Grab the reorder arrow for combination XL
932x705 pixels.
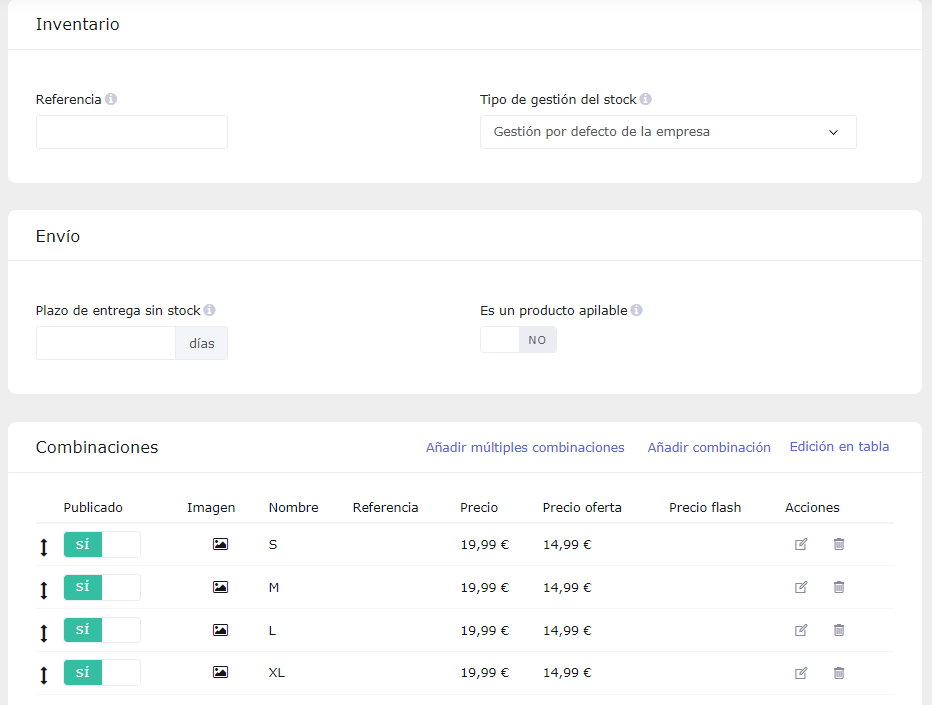point(43,675)
